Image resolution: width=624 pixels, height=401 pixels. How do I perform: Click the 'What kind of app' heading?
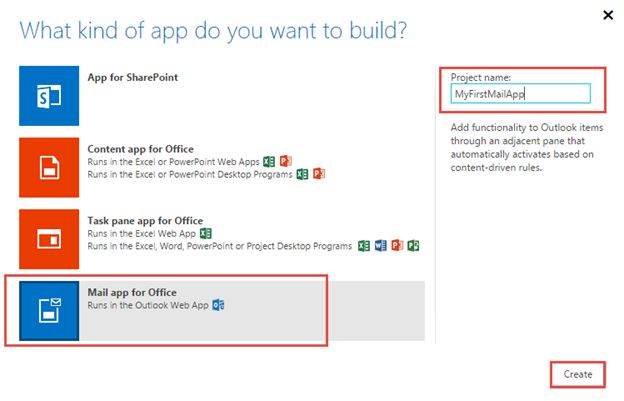pyautogui.click(x=213, y=31)
